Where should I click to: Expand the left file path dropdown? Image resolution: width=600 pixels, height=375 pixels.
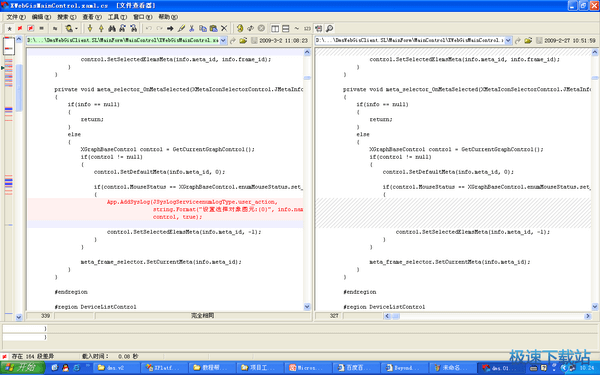pyautogui.click(x=223, y=40)
